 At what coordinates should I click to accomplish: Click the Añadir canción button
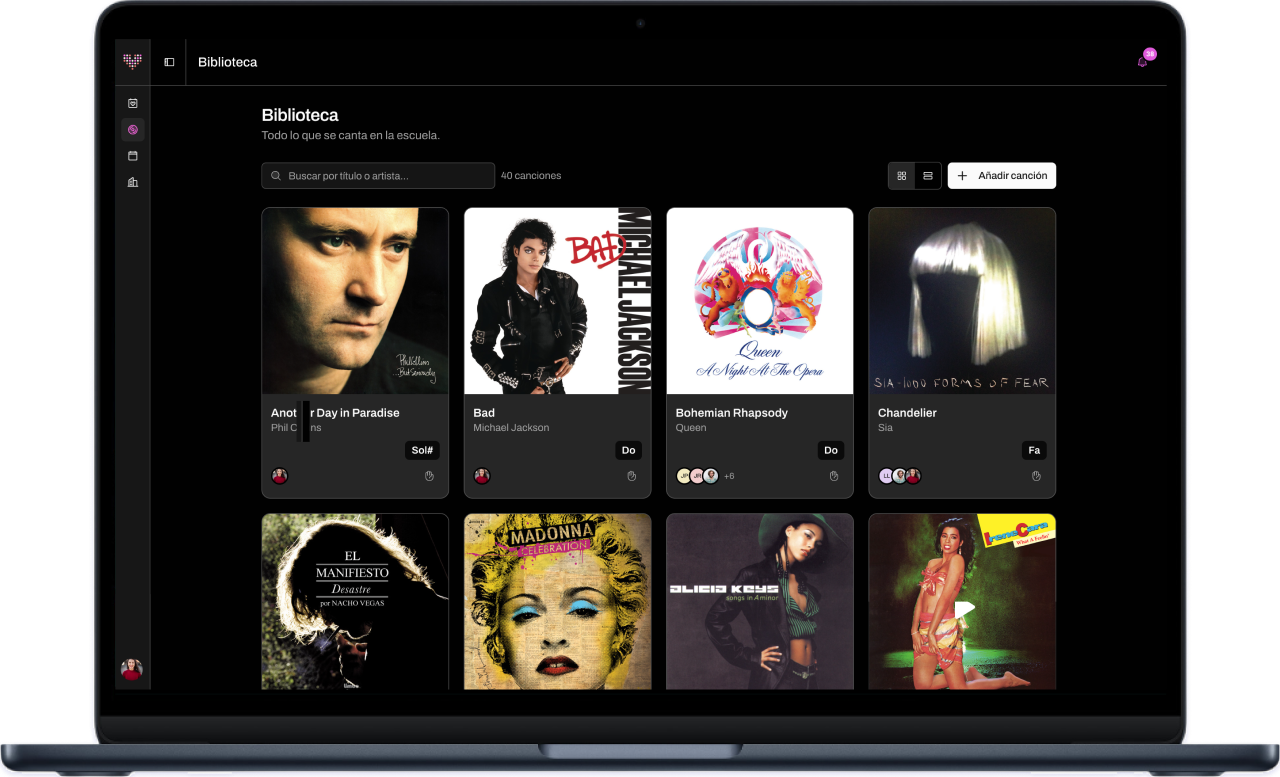[1002, 176]
